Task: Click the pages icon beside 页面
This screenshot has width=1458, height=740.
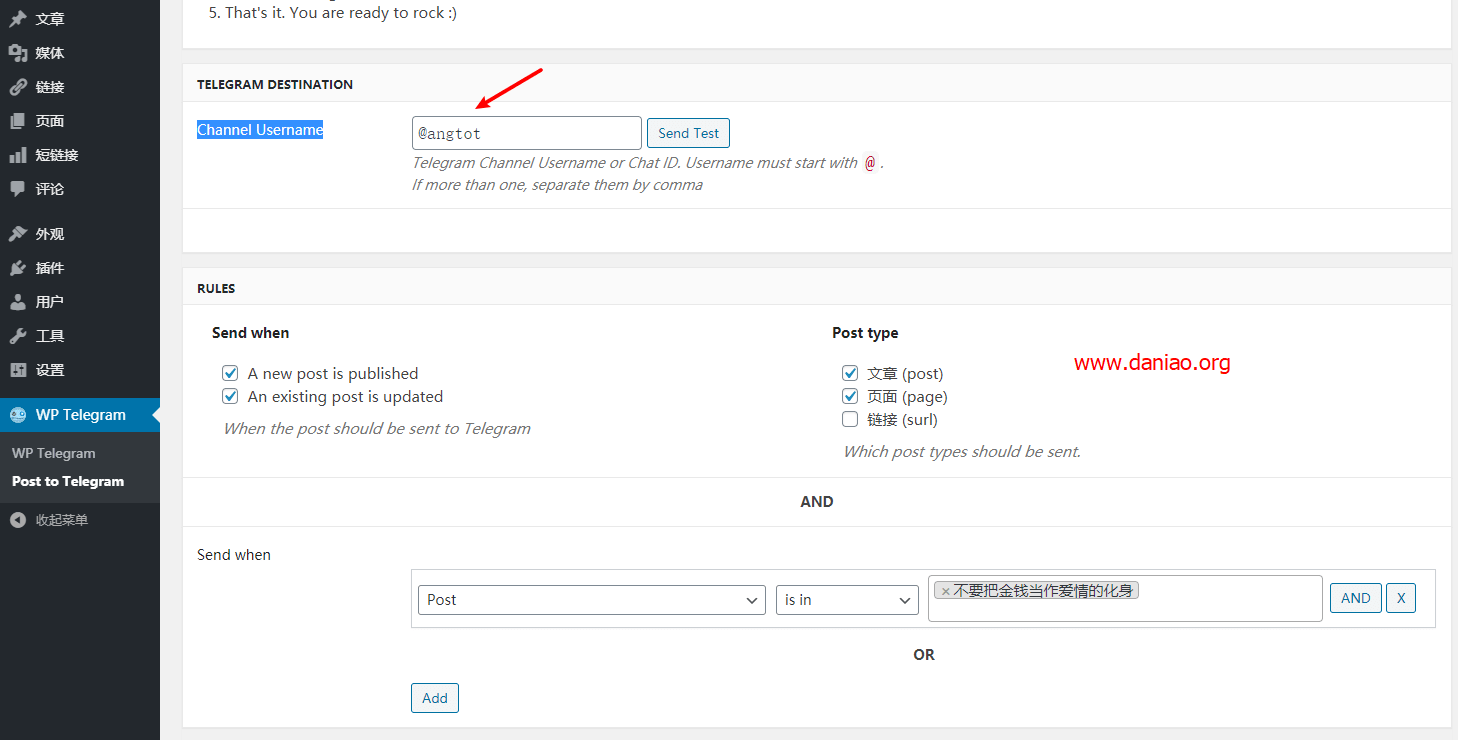Action: 18,121
